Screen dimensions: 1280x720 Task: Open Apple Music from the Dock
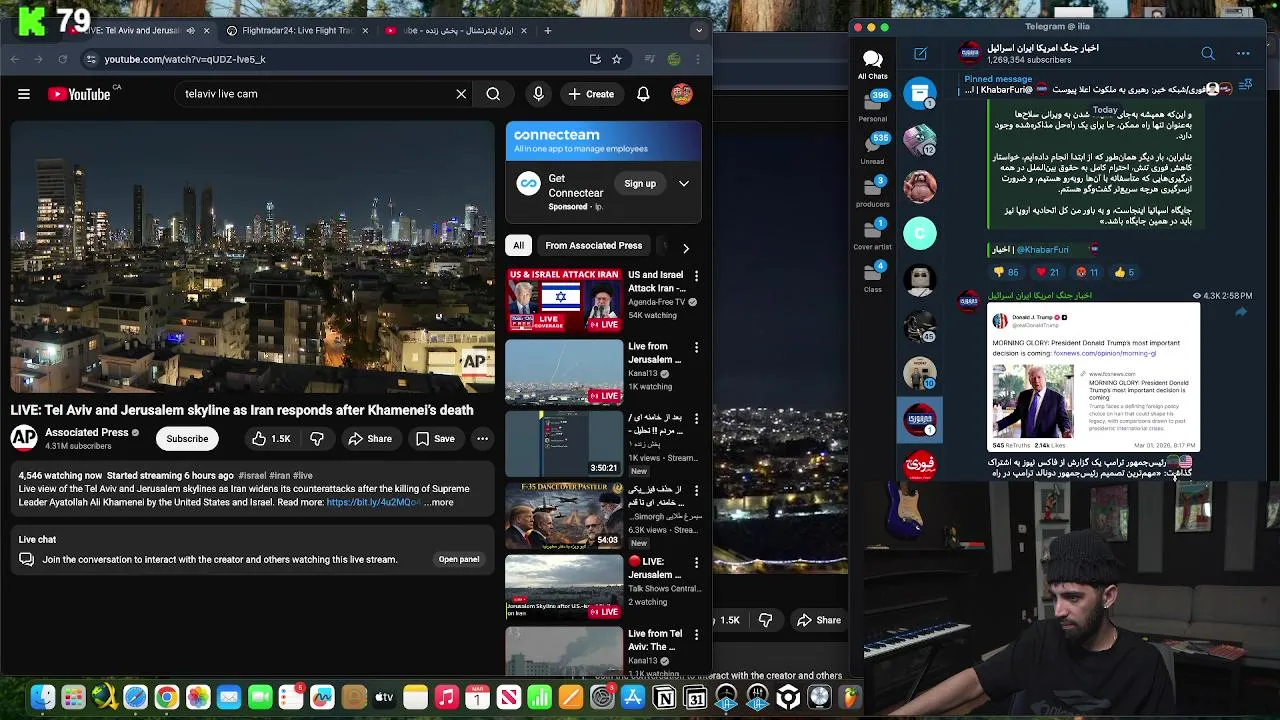[446, 698]
